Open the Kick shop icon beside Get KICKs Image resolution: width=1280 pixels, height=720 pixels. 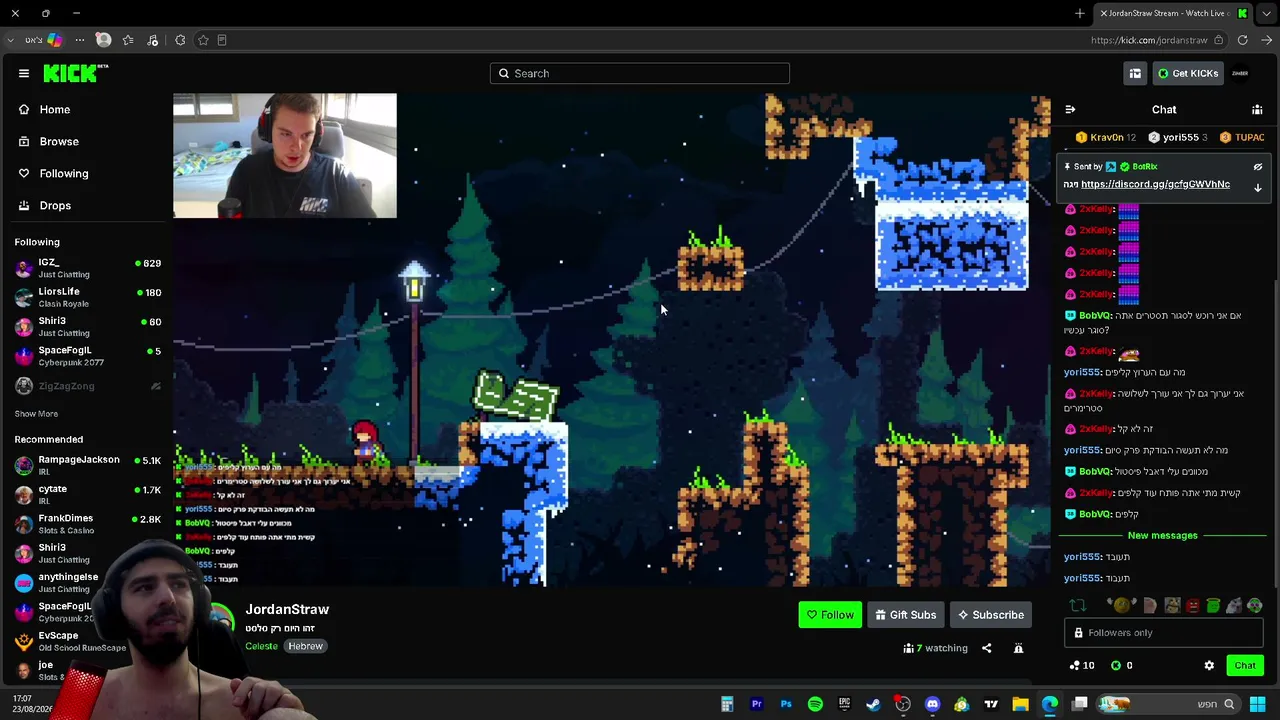(x=1135, y=73)
